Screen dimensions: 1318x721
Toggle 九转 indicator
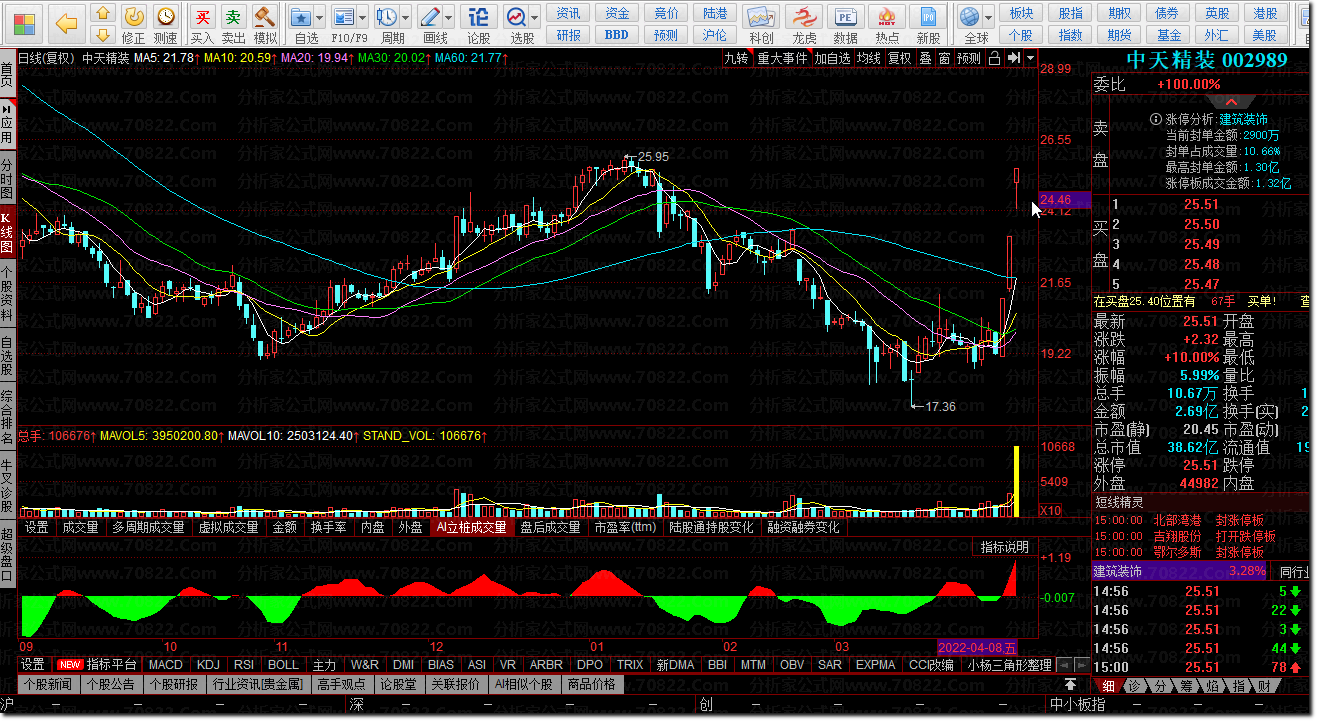coord(736,58)
